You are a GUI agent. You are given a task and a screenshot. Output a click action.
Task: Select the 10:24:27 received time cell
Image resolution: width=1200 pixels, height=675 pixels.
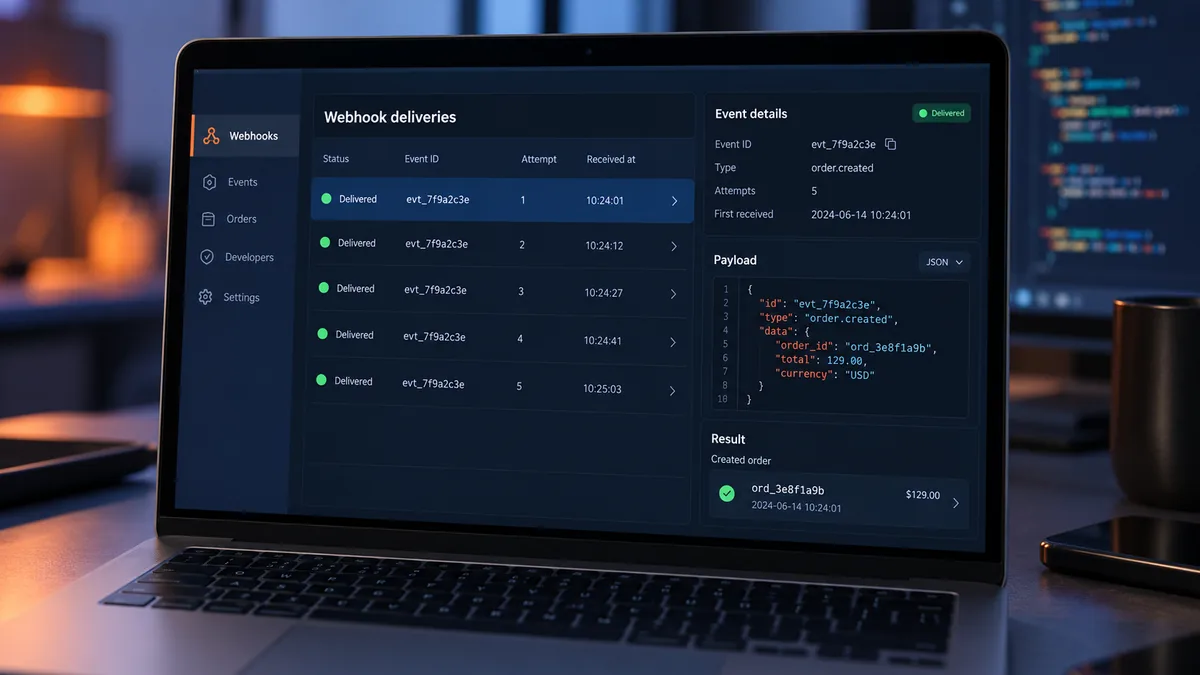[x=604, y=293]
